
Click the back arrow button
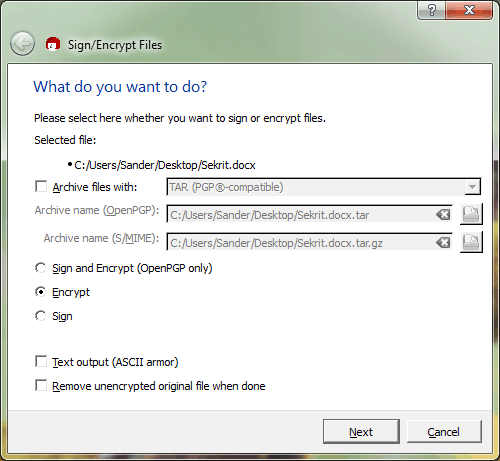22,43
